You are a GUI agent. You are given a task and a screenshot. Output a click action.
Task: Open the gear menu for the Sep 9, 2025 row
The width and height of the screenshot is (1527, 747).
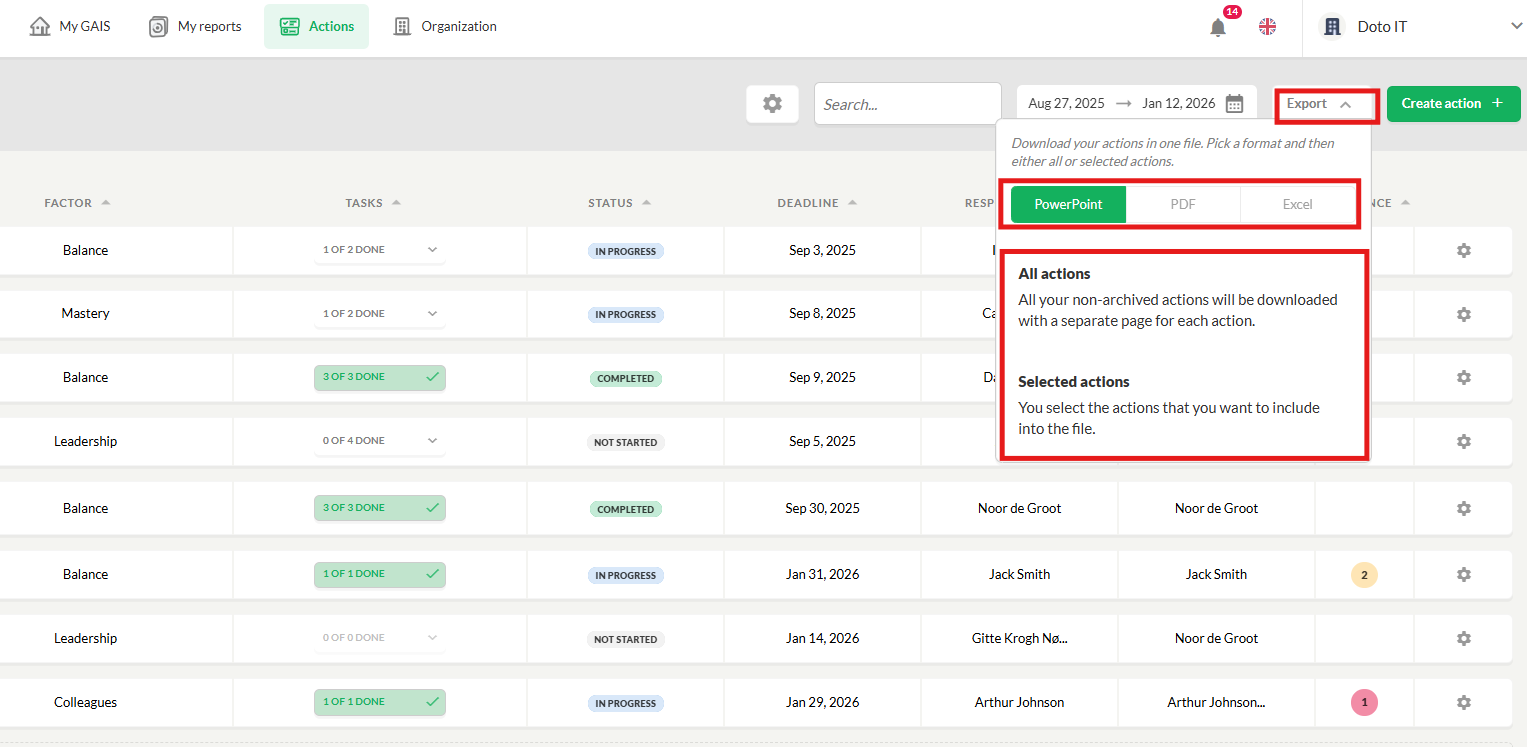coord(1464,378)
